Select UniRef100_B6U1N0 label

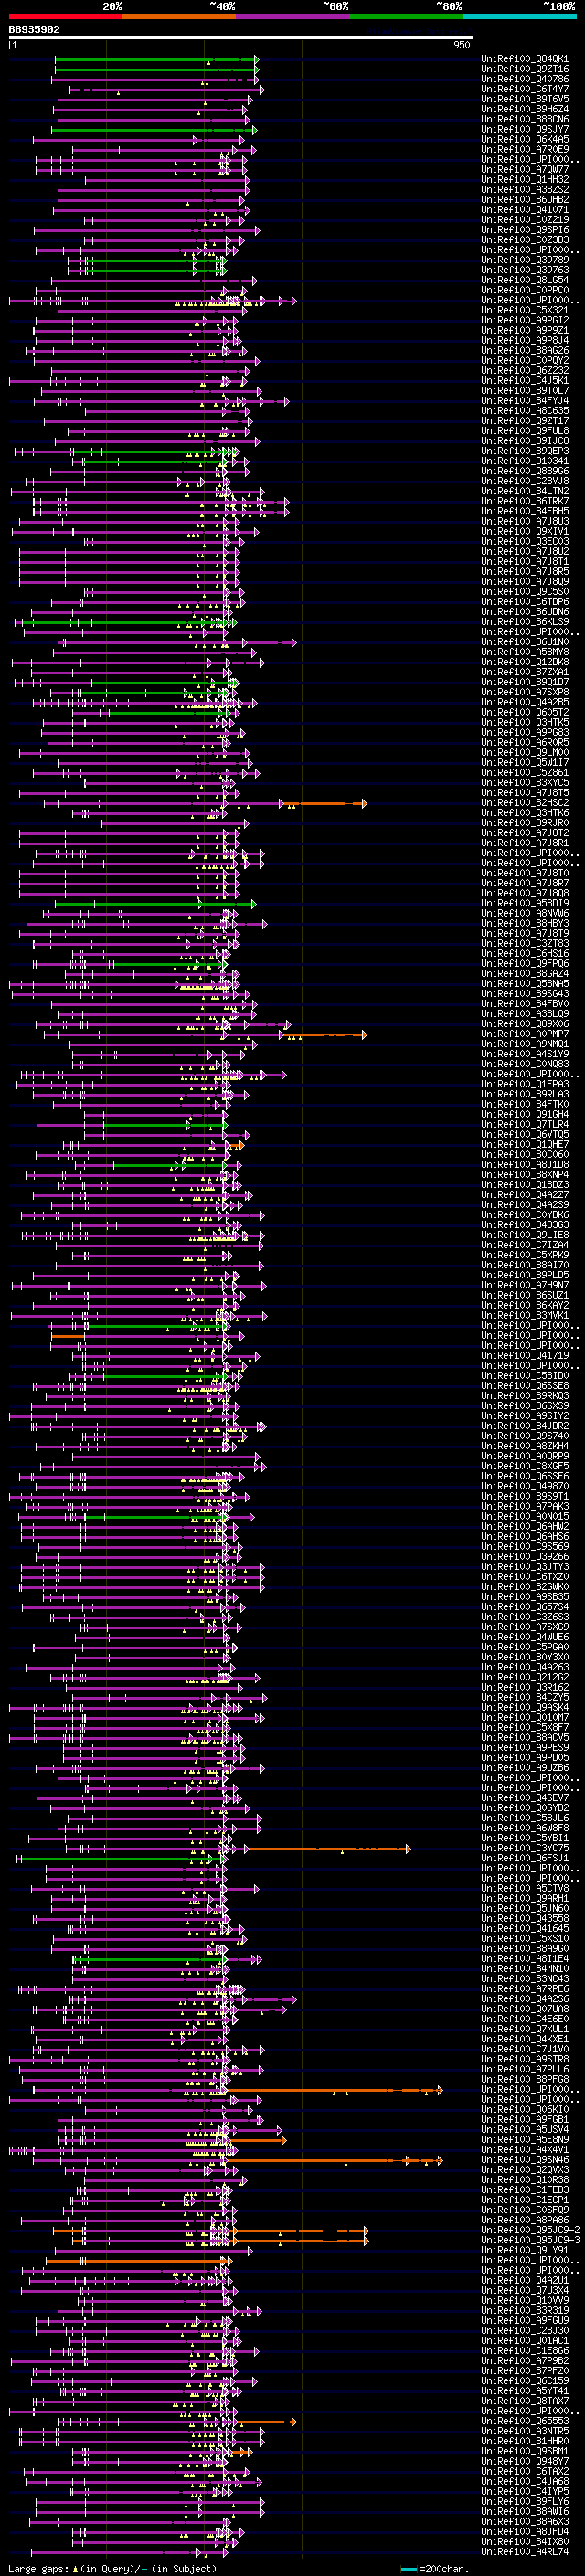[x=525, y=642]
